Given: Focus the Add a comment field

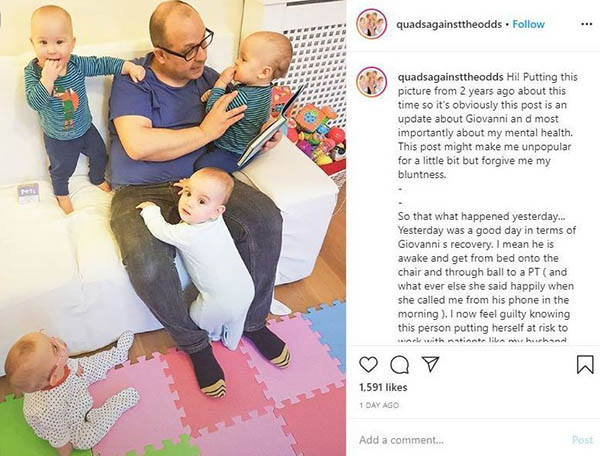Looking at the screenshot, I should [459, 440].
